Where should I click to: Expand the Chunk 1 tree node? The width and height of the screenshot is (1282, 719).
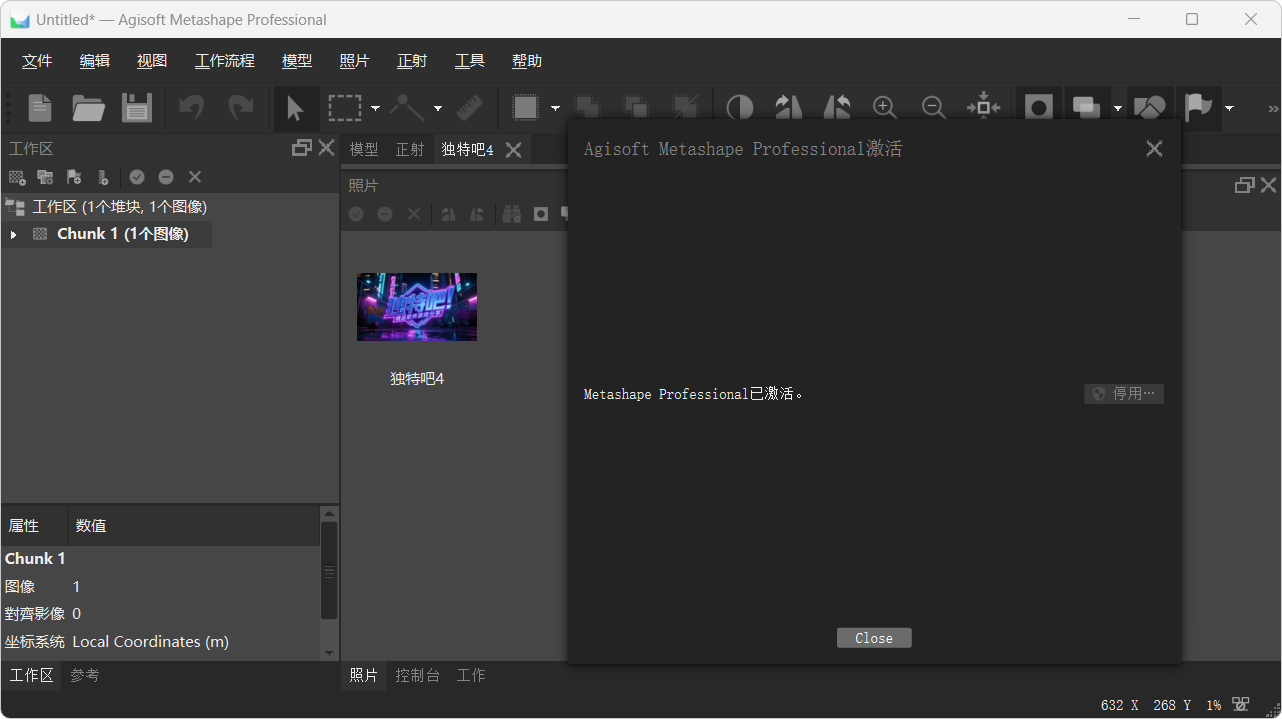click(x=13, y=234)
